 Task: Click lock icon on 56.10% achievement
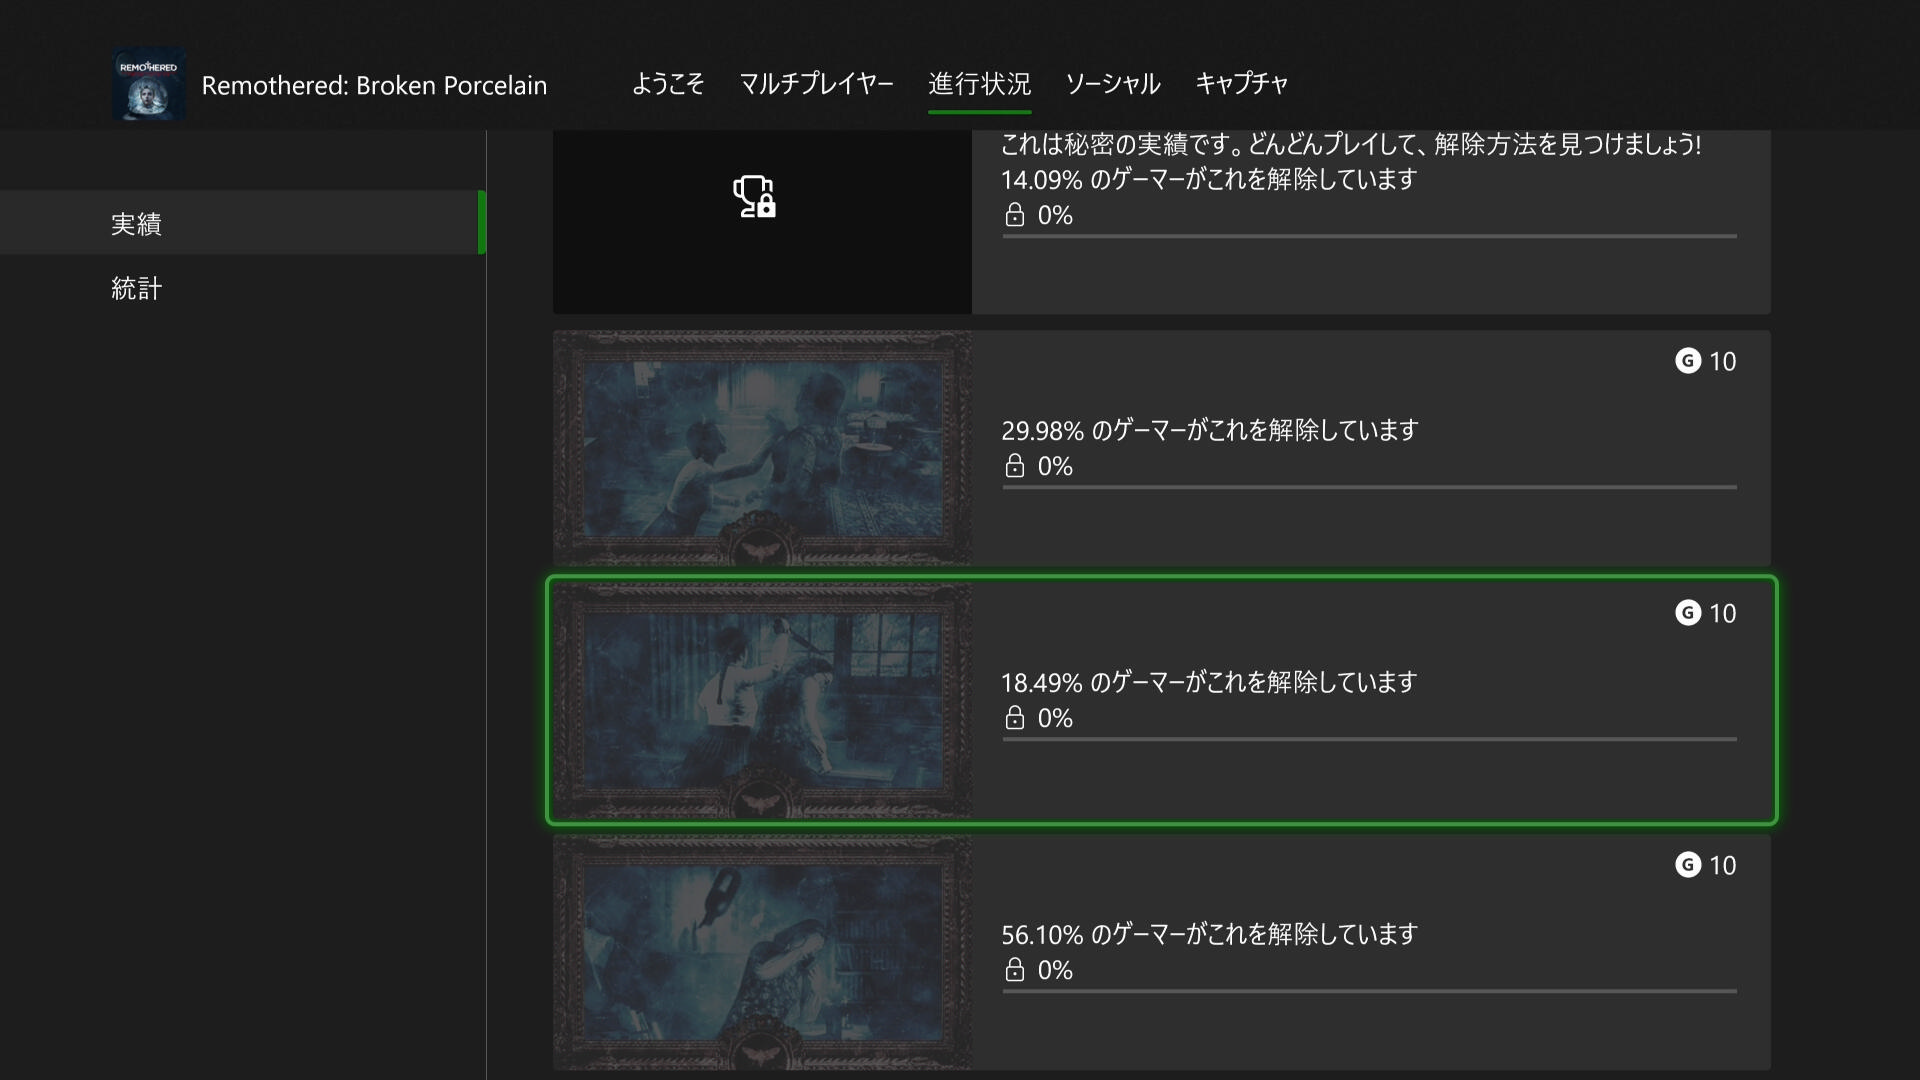1014,970
